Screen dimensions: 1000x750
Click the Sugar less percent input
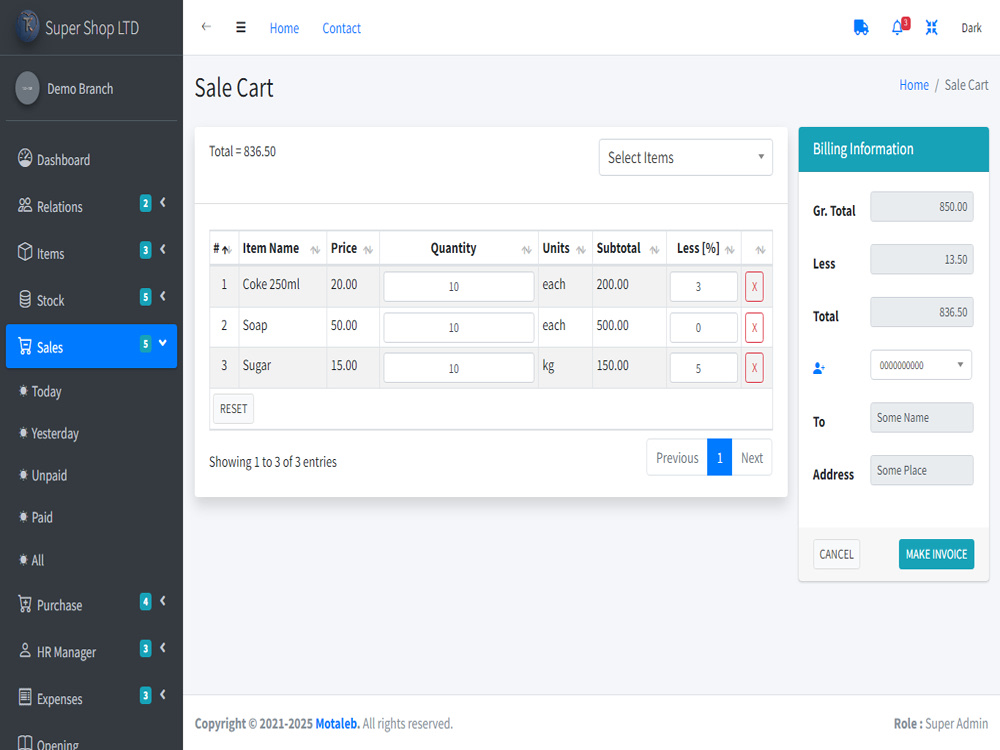point(703,368)
